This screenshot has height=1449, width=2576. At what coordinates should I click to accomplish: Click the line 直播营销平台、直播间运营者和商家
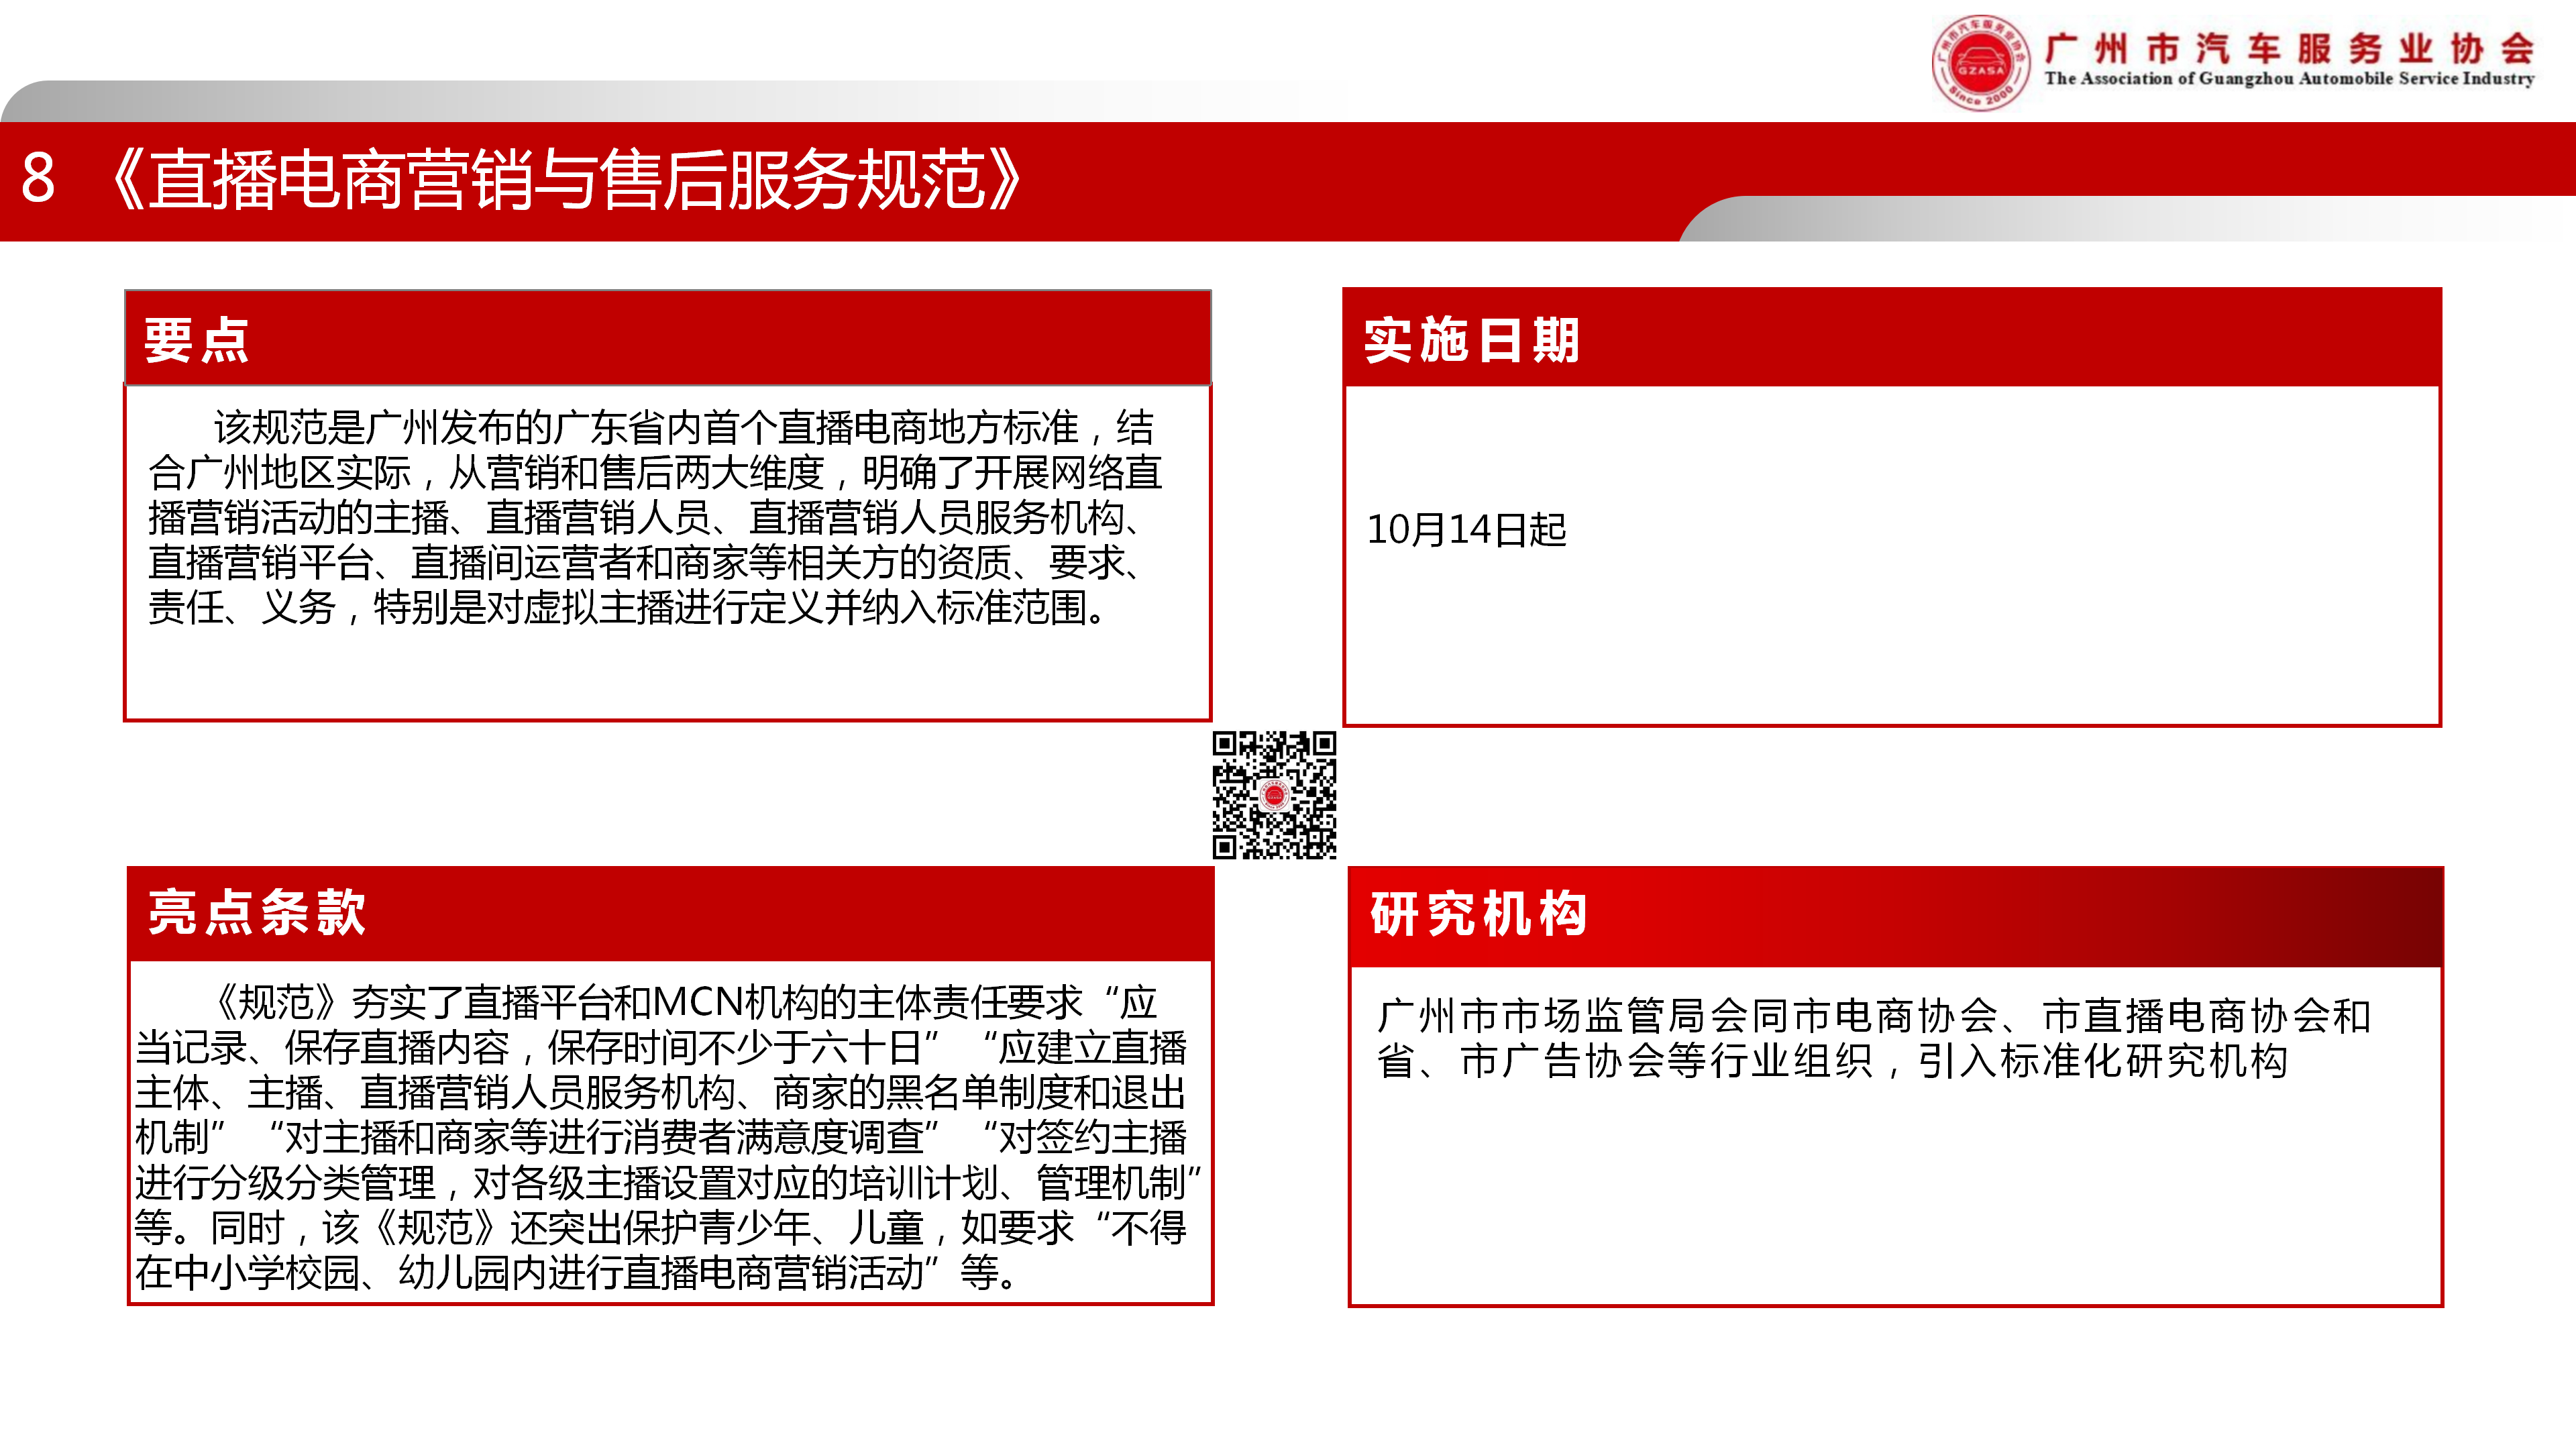645,562
